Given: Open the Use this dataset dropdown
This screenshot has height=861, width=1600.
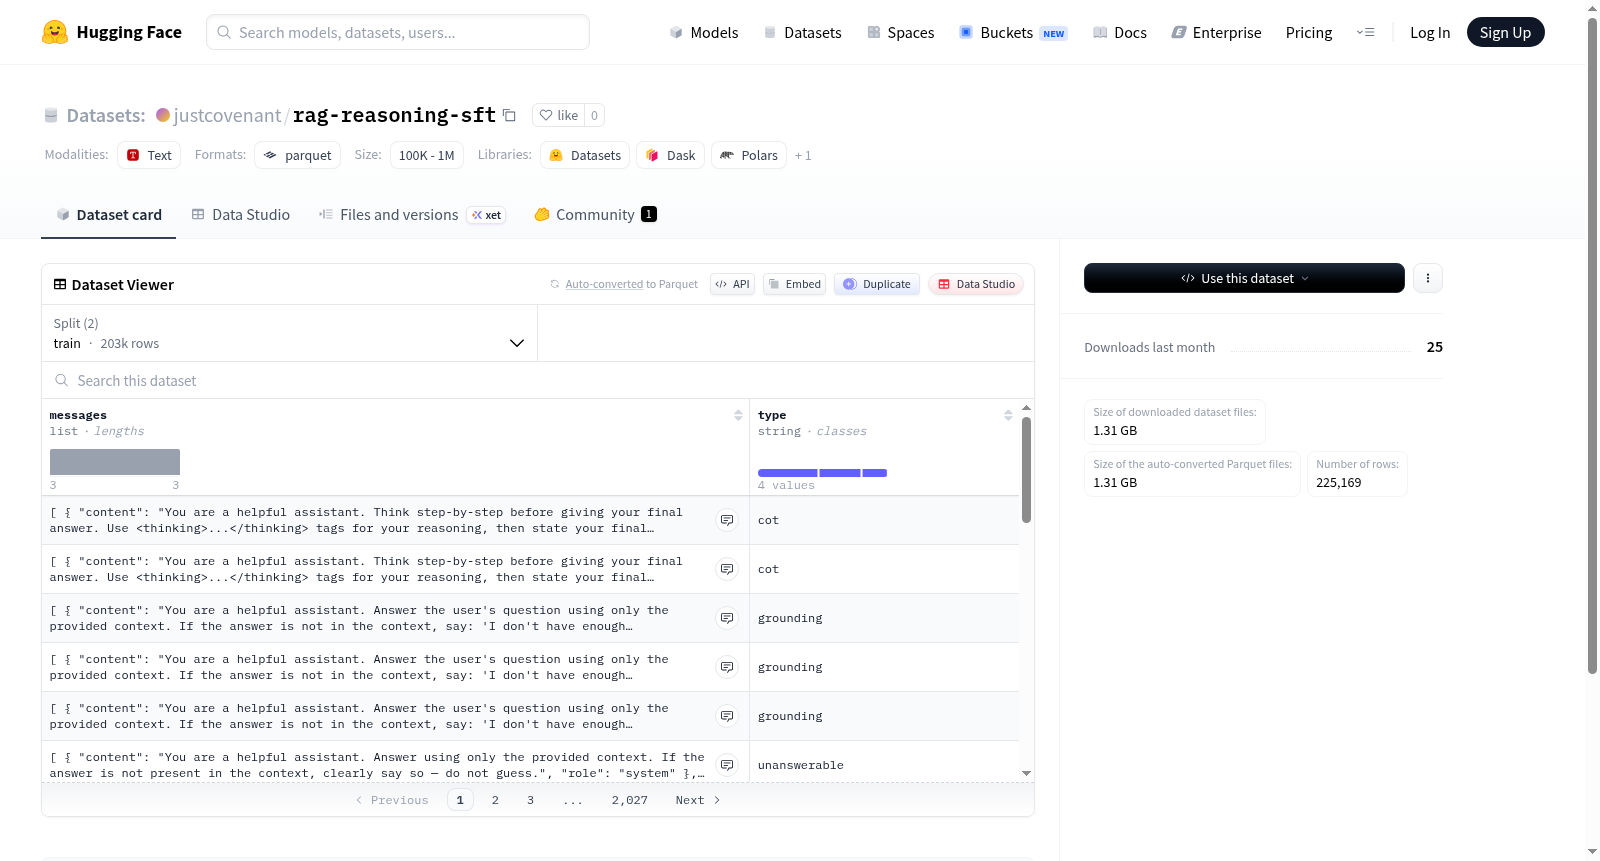Looking at the screenshot, I should tap(1244, 278).
